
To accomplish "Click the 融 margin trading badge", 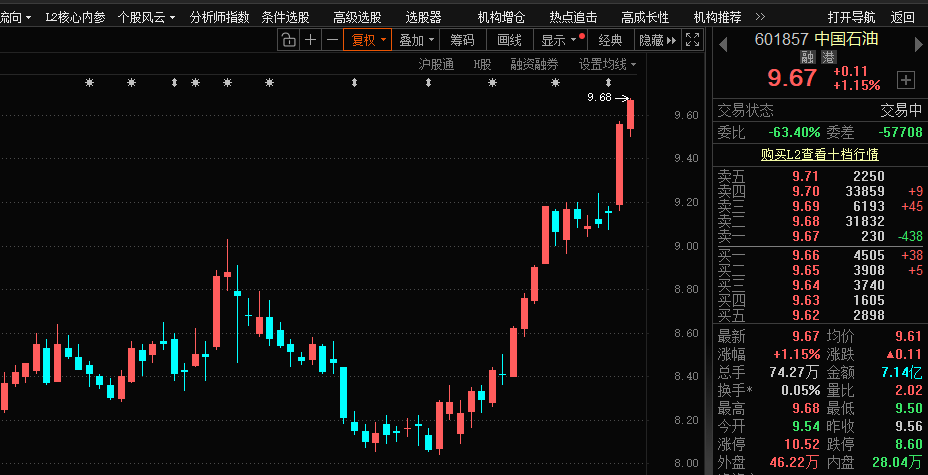I will click(808, 58).
